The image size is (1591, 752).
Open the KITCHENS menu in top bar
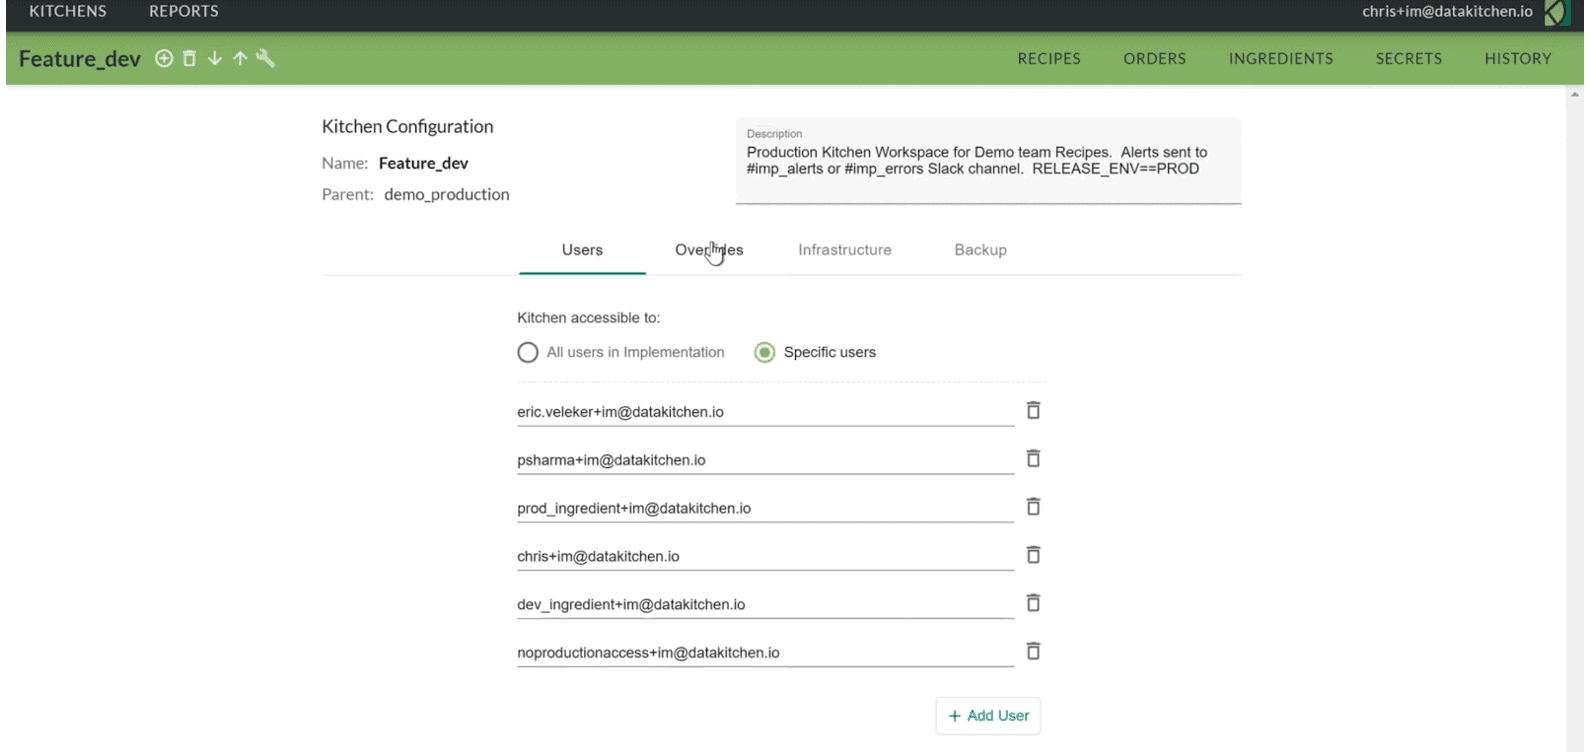pos(68,12)
